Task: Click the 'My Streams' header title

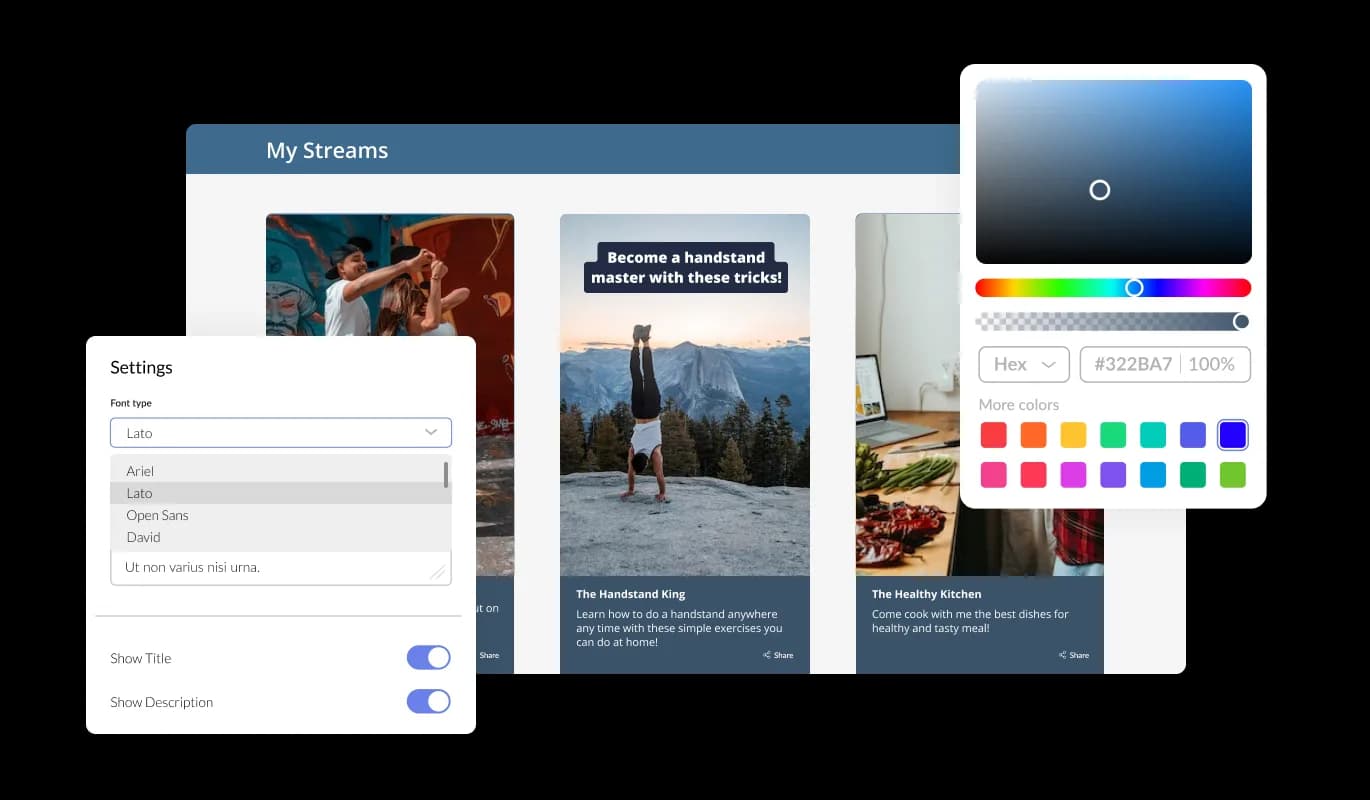Action: [x=327, y=150]
